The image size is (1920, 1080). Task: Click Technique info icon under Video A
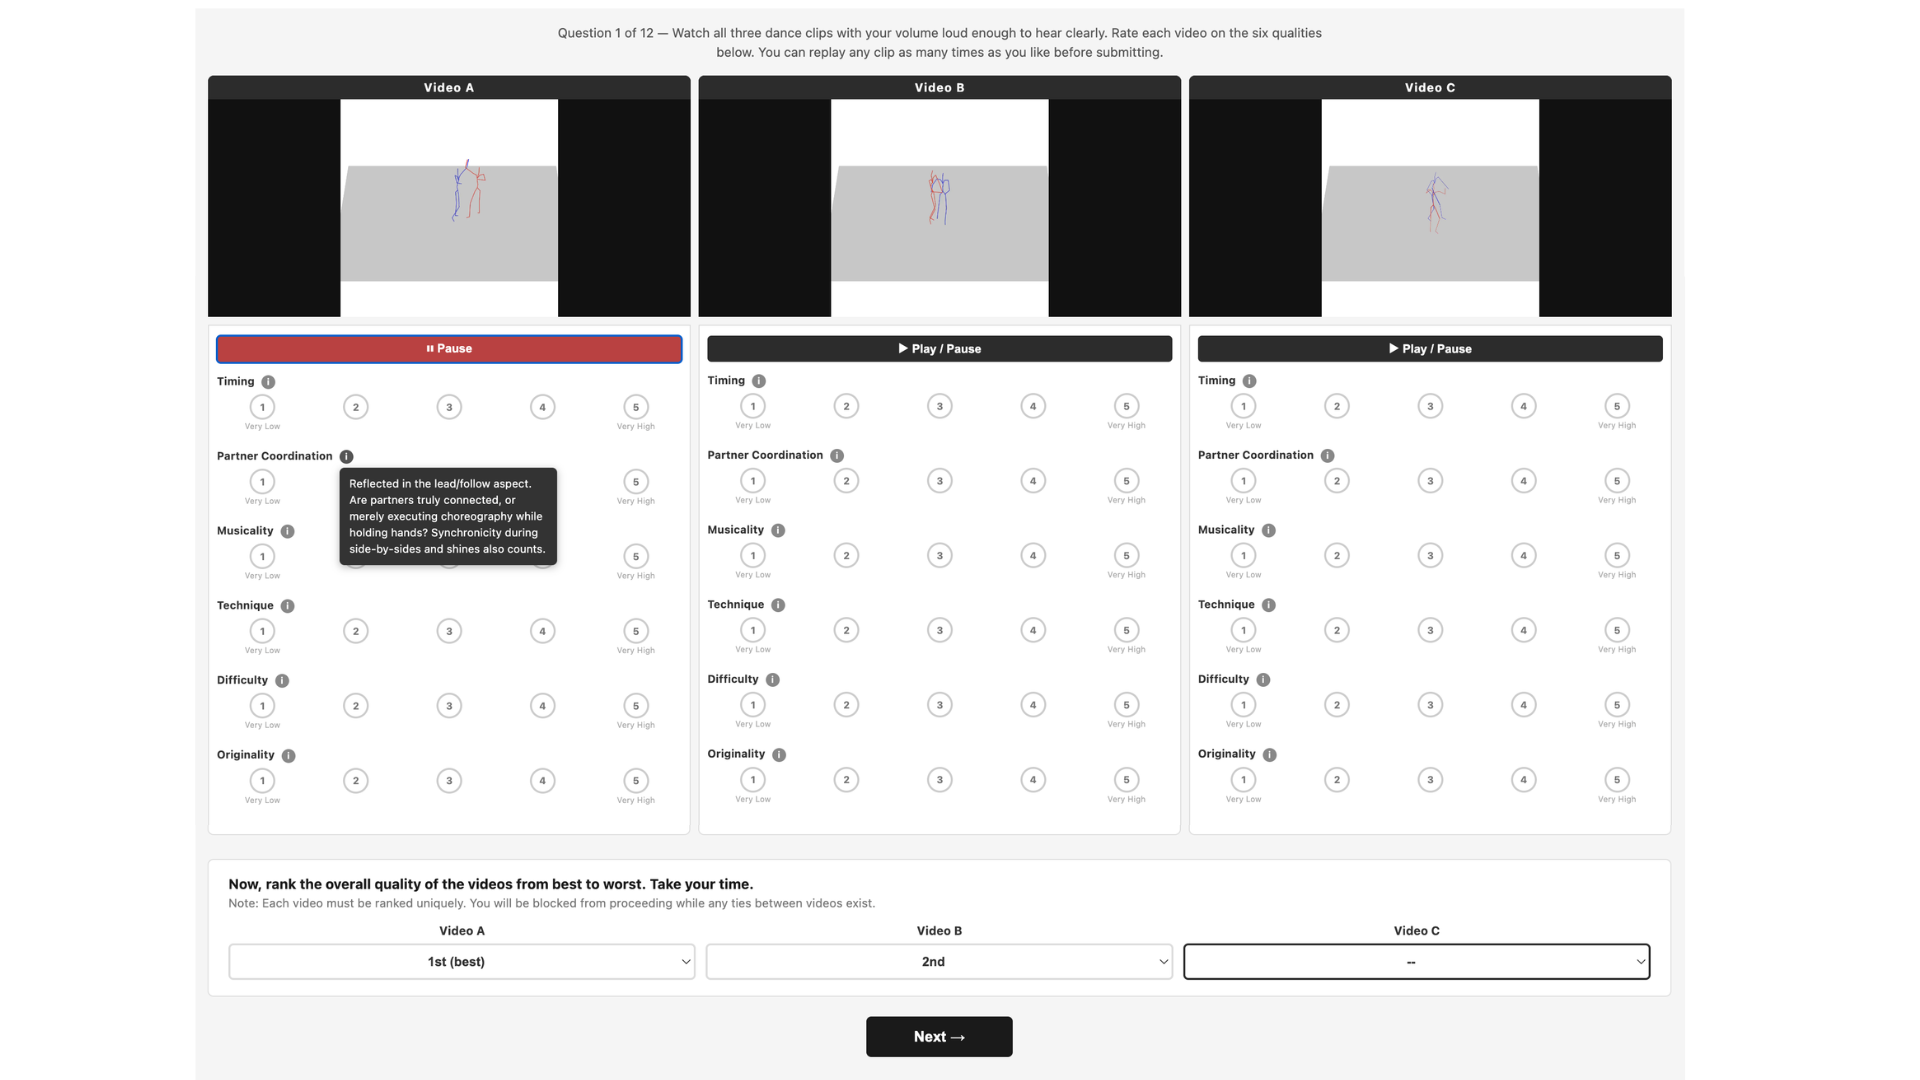tap(287, 606)
